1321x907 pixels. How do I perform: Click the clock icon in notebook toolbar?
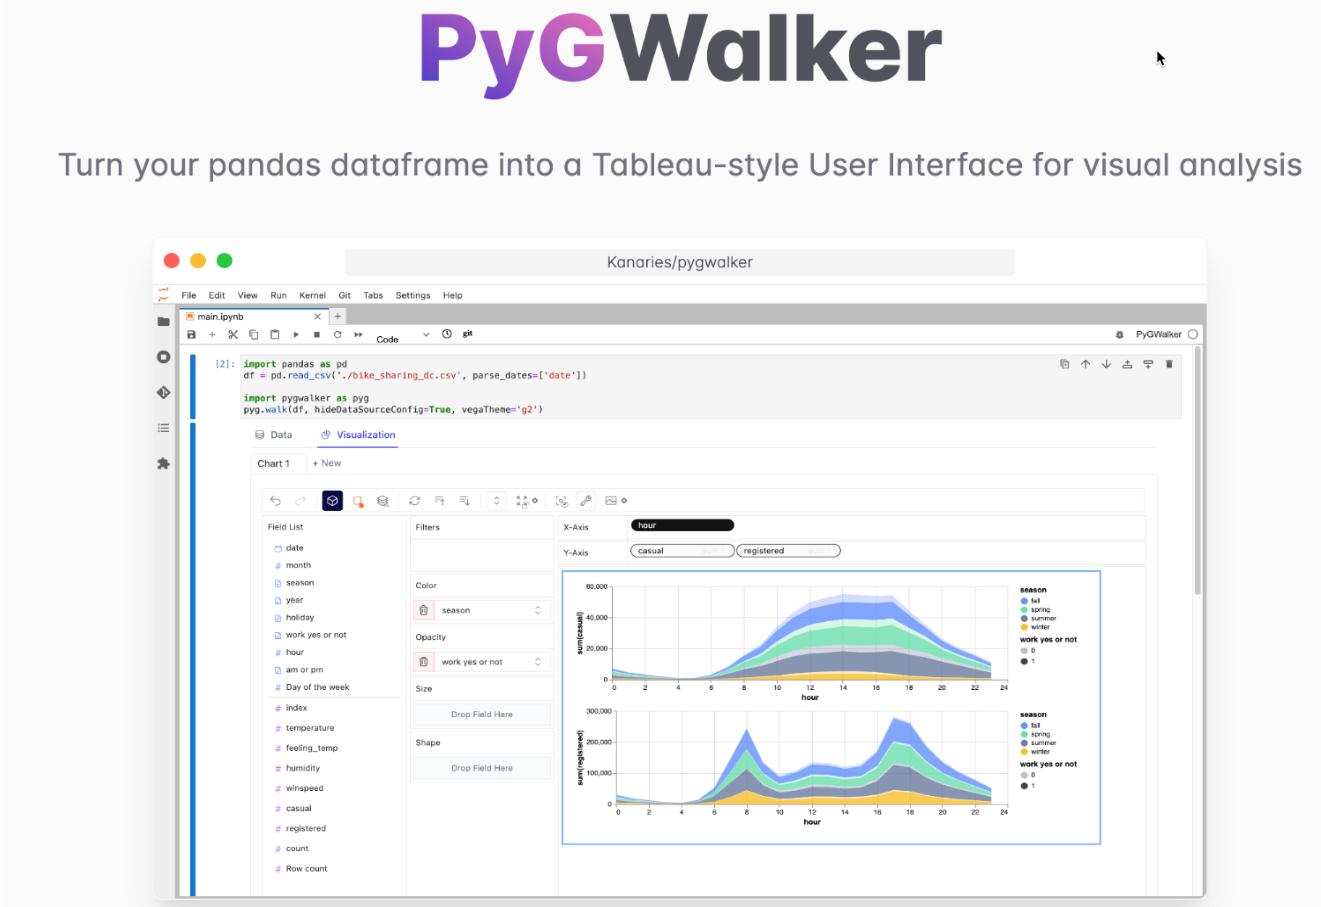[x=447, y=334]
